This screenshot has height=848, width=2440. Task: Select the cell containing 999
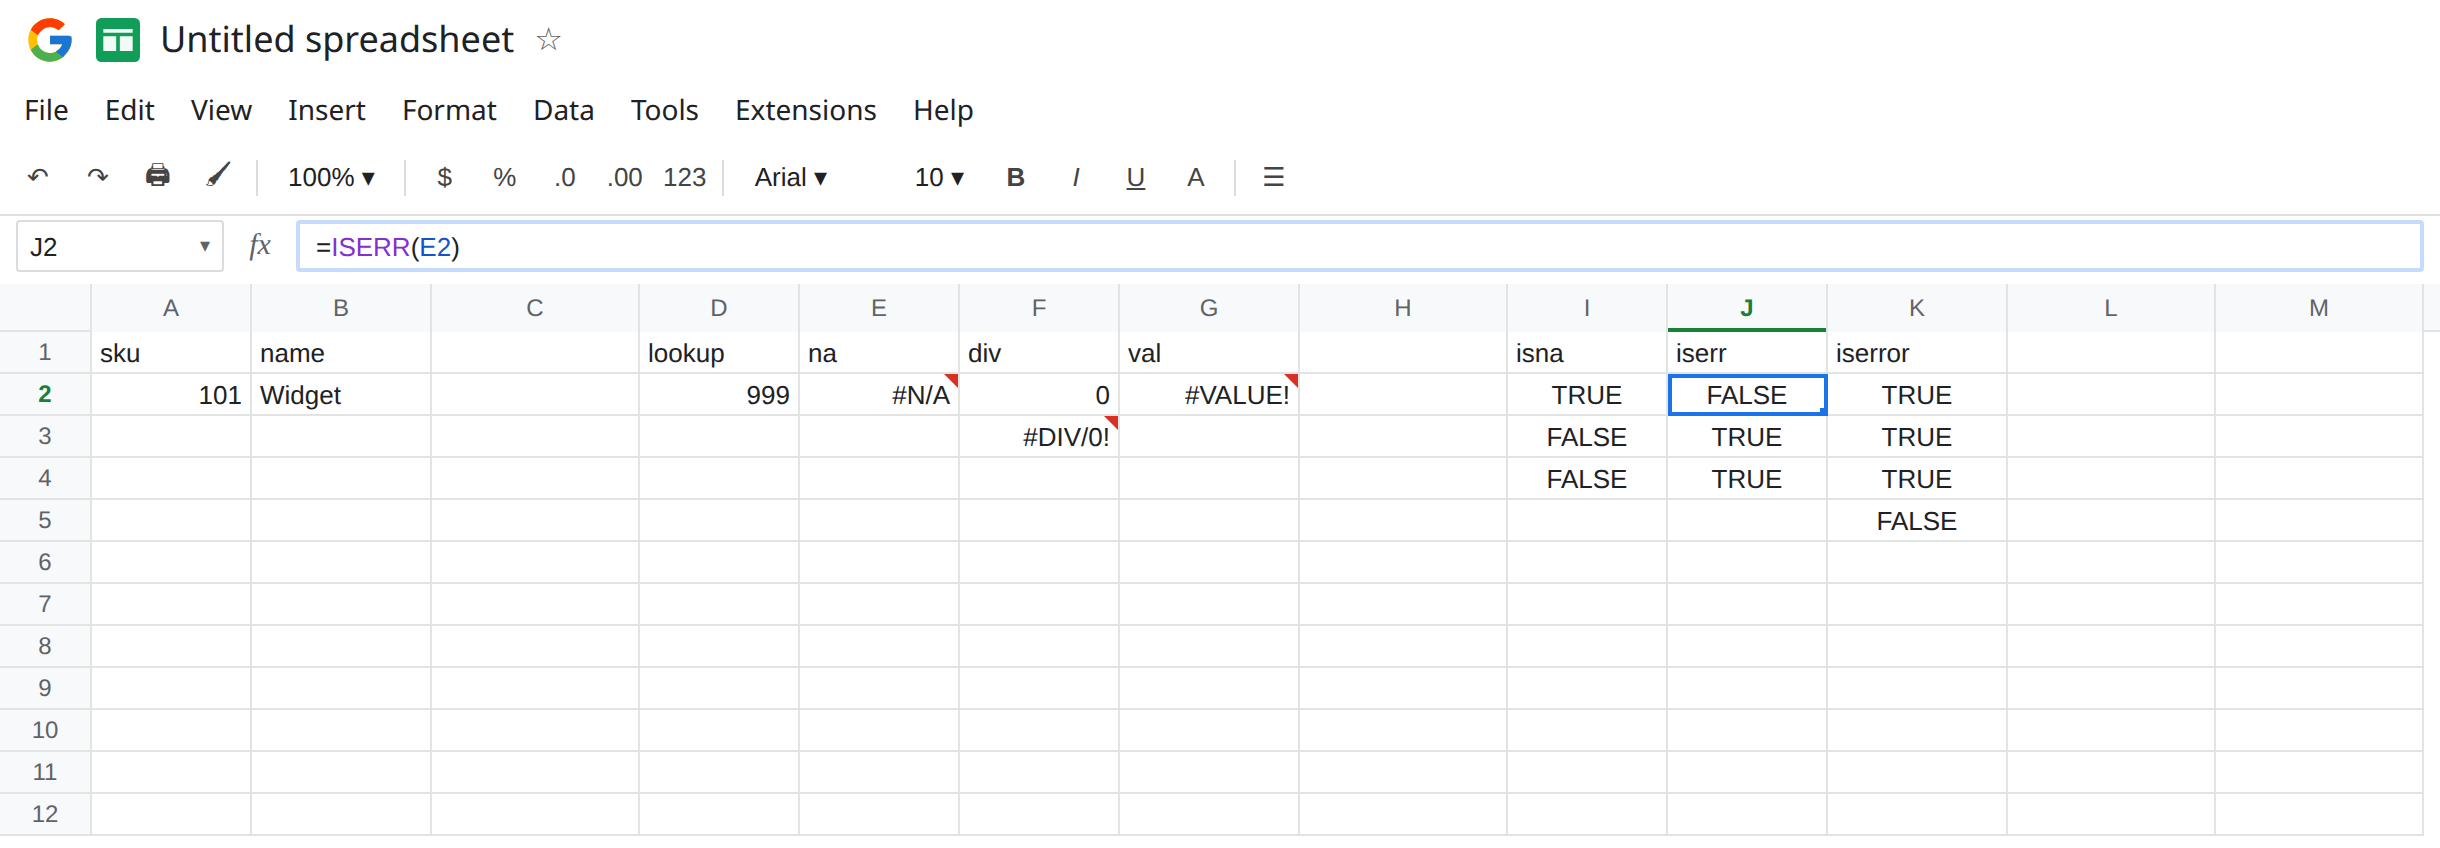tap(719, 395)
